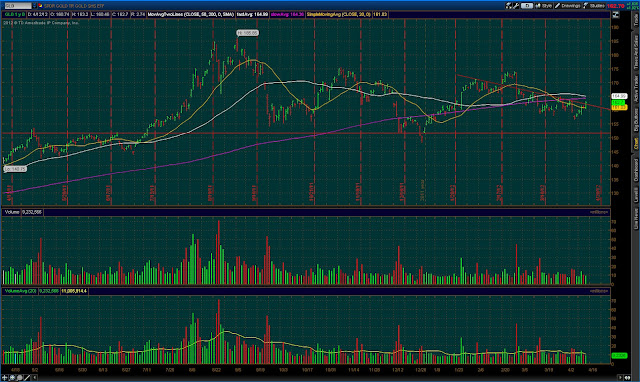Select the trendline drawing tool icon

pyautogui.click(x=27, y=378)
